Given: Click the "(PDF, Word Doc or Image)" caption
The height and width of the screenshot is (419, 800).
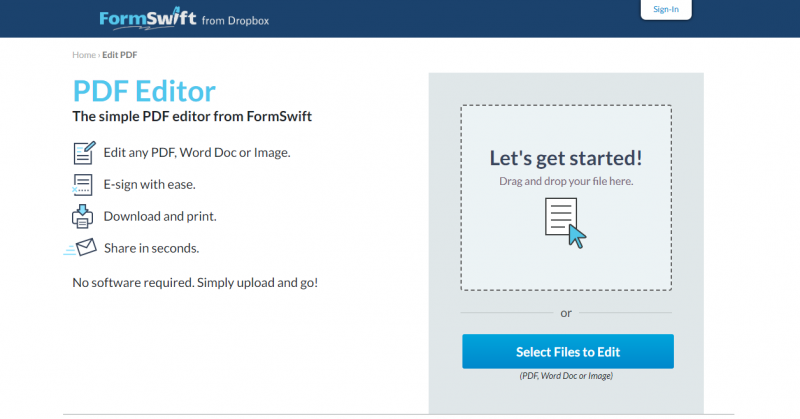Looking at the screenshot, I should point(566,376).
